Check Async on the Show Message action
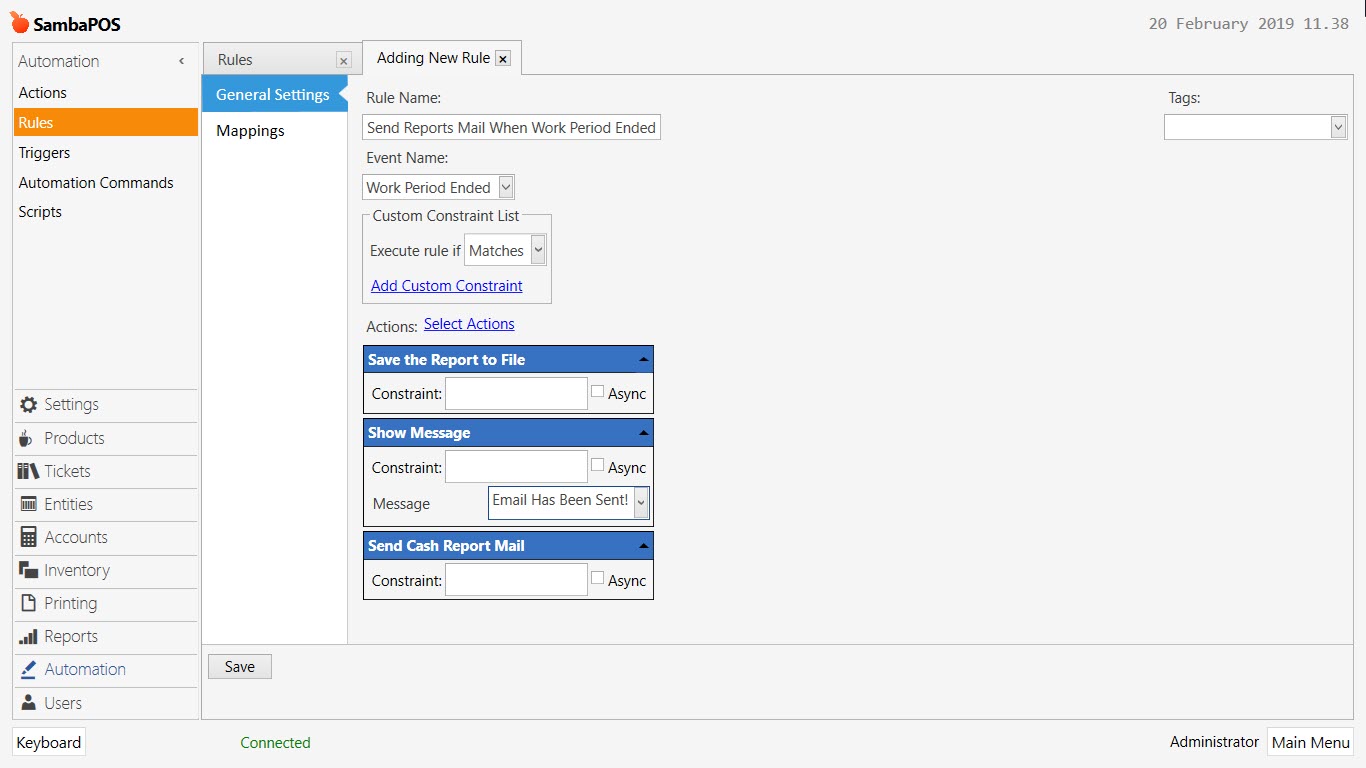This screenshot has width=1366, height=768. 597,464
